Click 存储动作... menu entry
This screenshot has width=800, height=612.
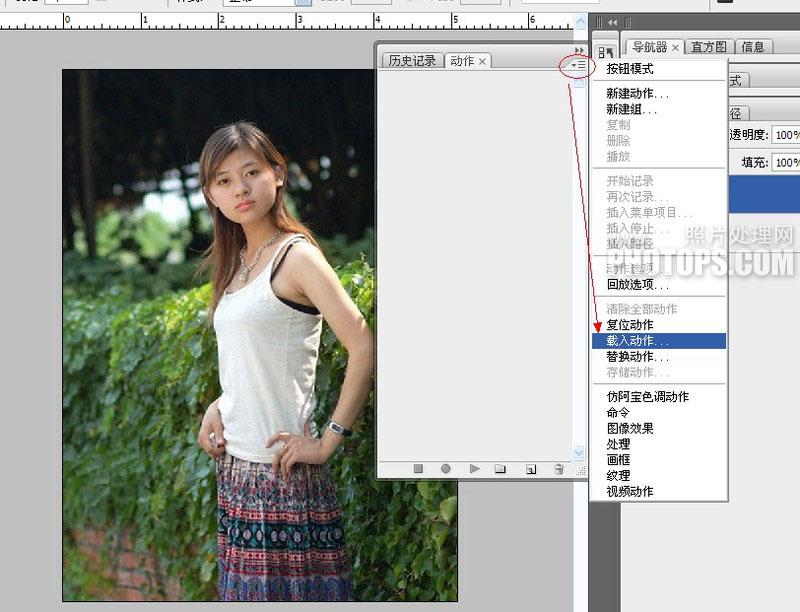659,372
